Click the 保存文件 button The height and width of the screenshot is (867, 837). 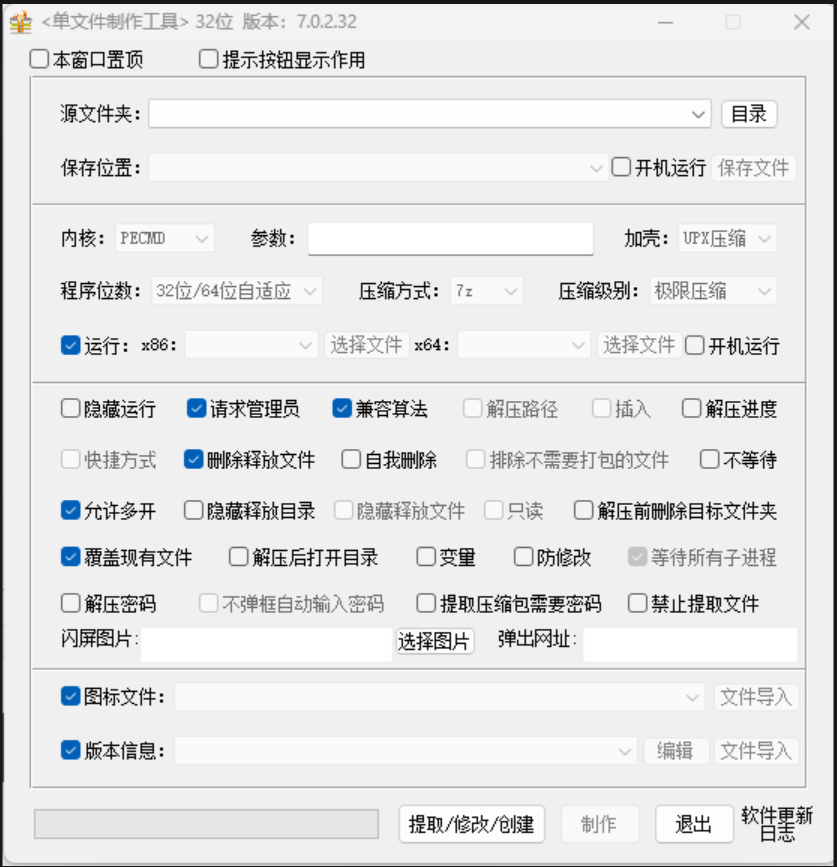754,168
